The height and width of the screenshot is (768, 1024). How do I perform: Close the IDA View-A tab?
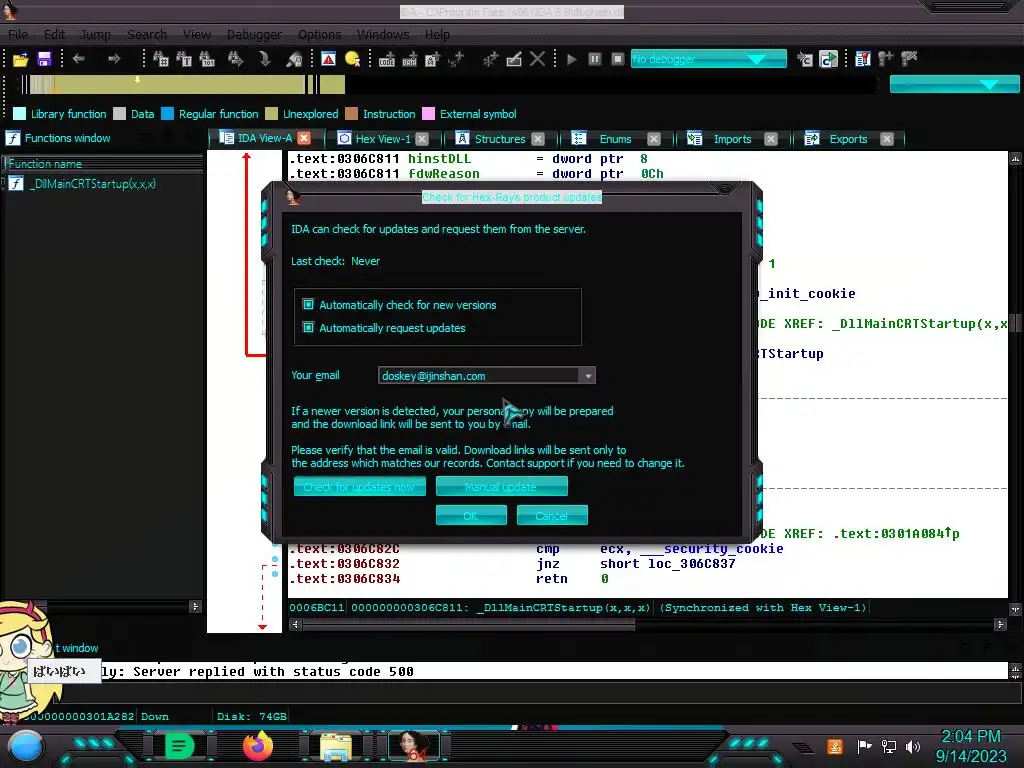point(304,138)
